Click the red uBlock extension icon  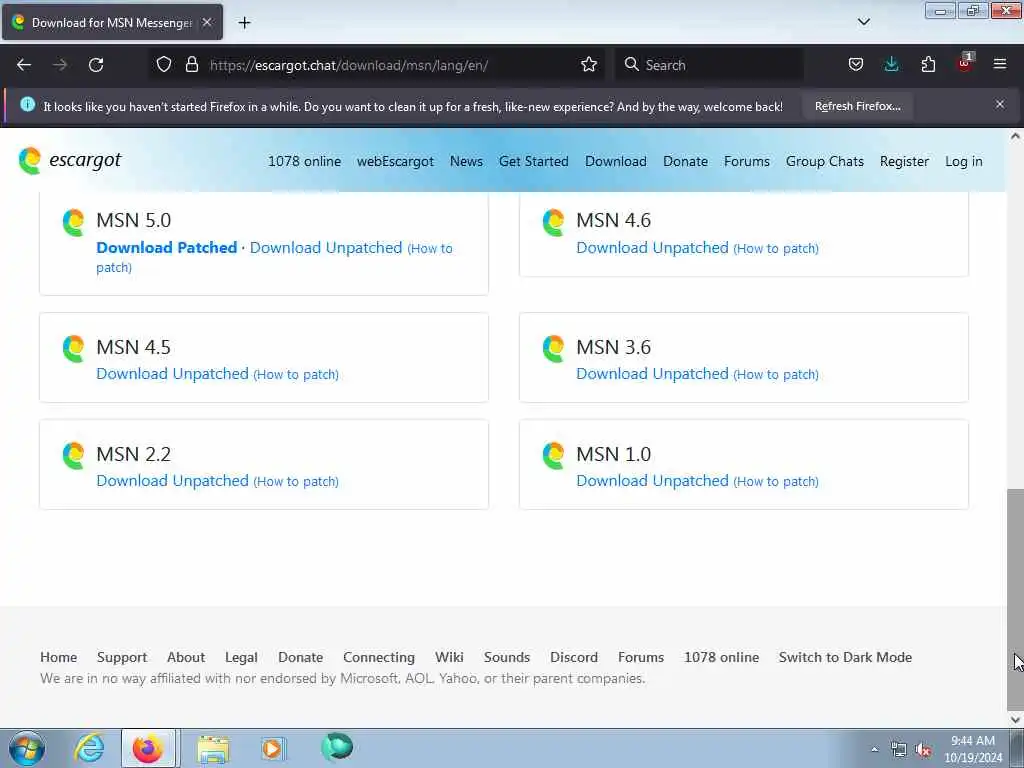click(x=965, y=63)
